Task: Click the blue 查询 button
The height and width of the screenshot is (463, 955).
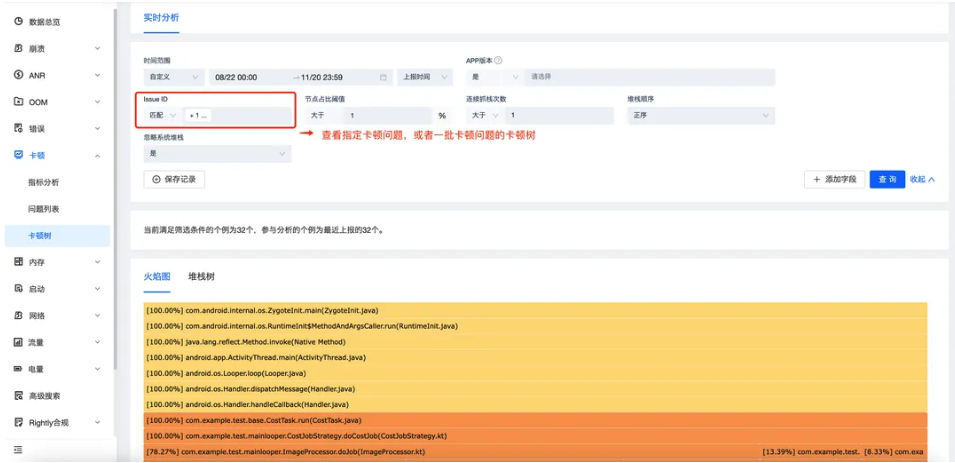Action: pos(887,179)
